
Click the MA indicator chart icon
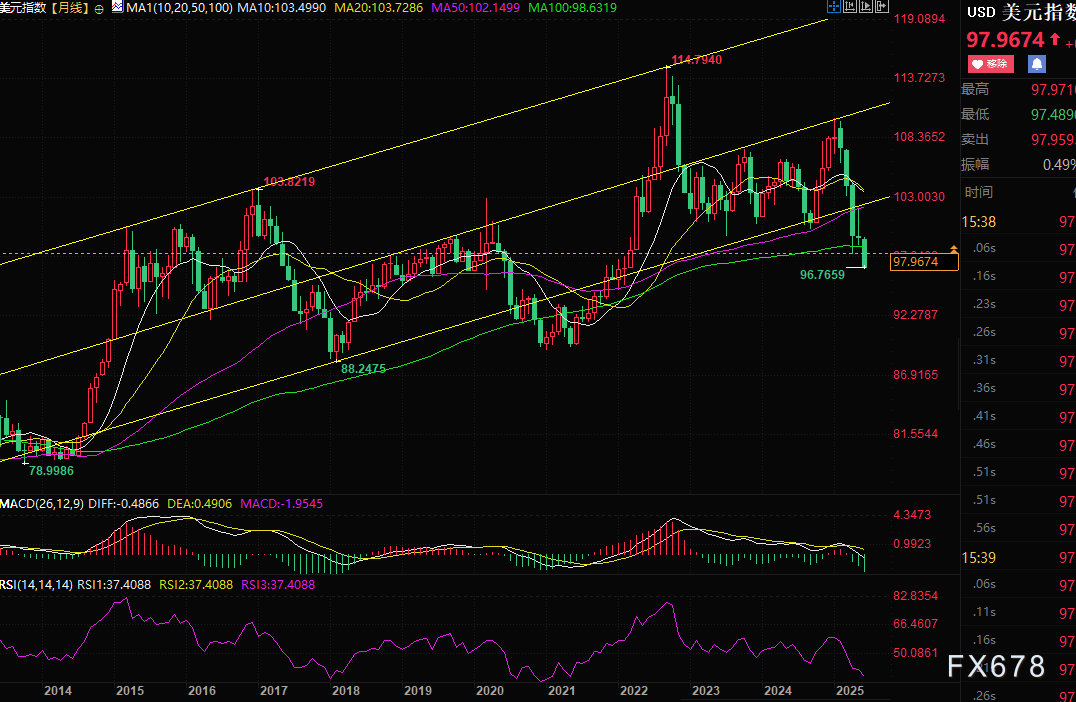(117, 8)
